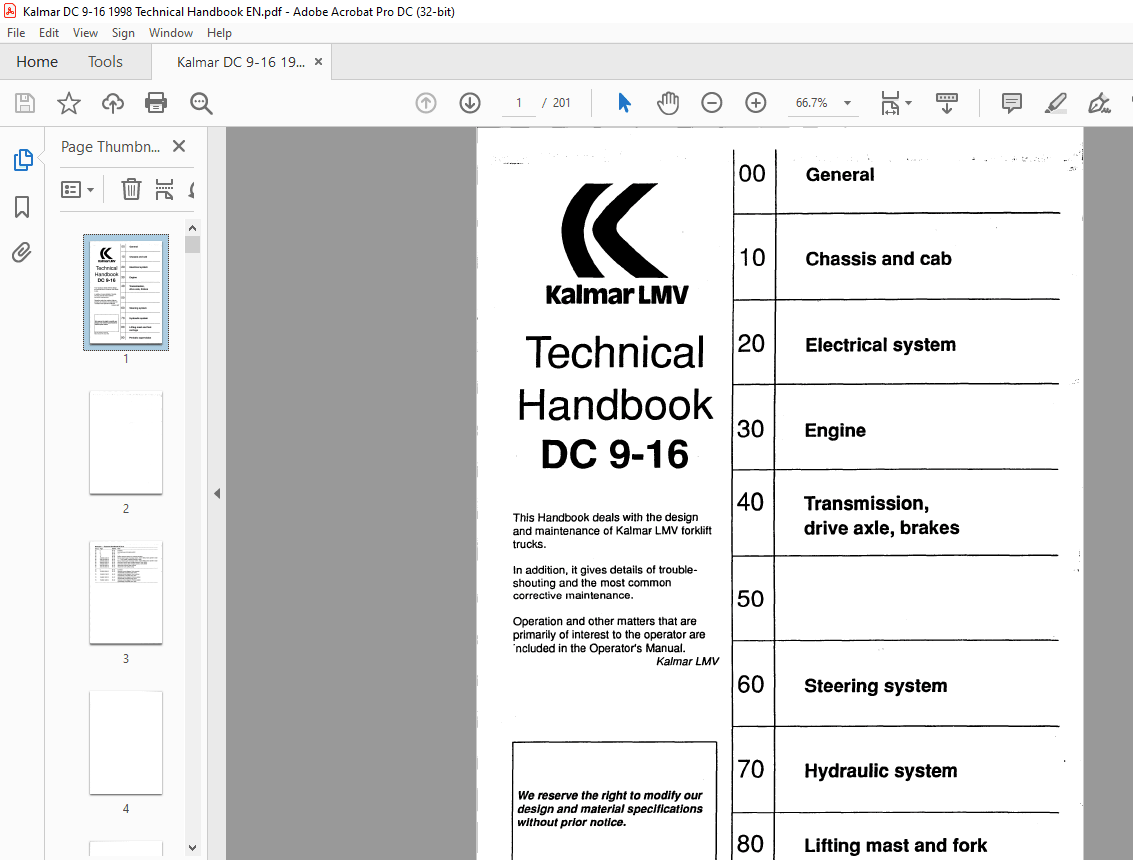Zoom out with the minus control
Image resolution: width=1133 pixels, height=860 pixels.
point(711,102)
